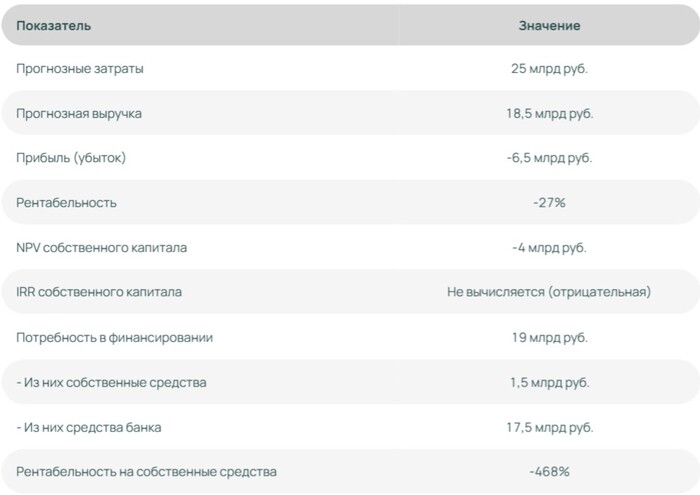Select NPV собственного капитала label
Image resolution: width=700 pixels, height=495 pixels.
point(101,248)
